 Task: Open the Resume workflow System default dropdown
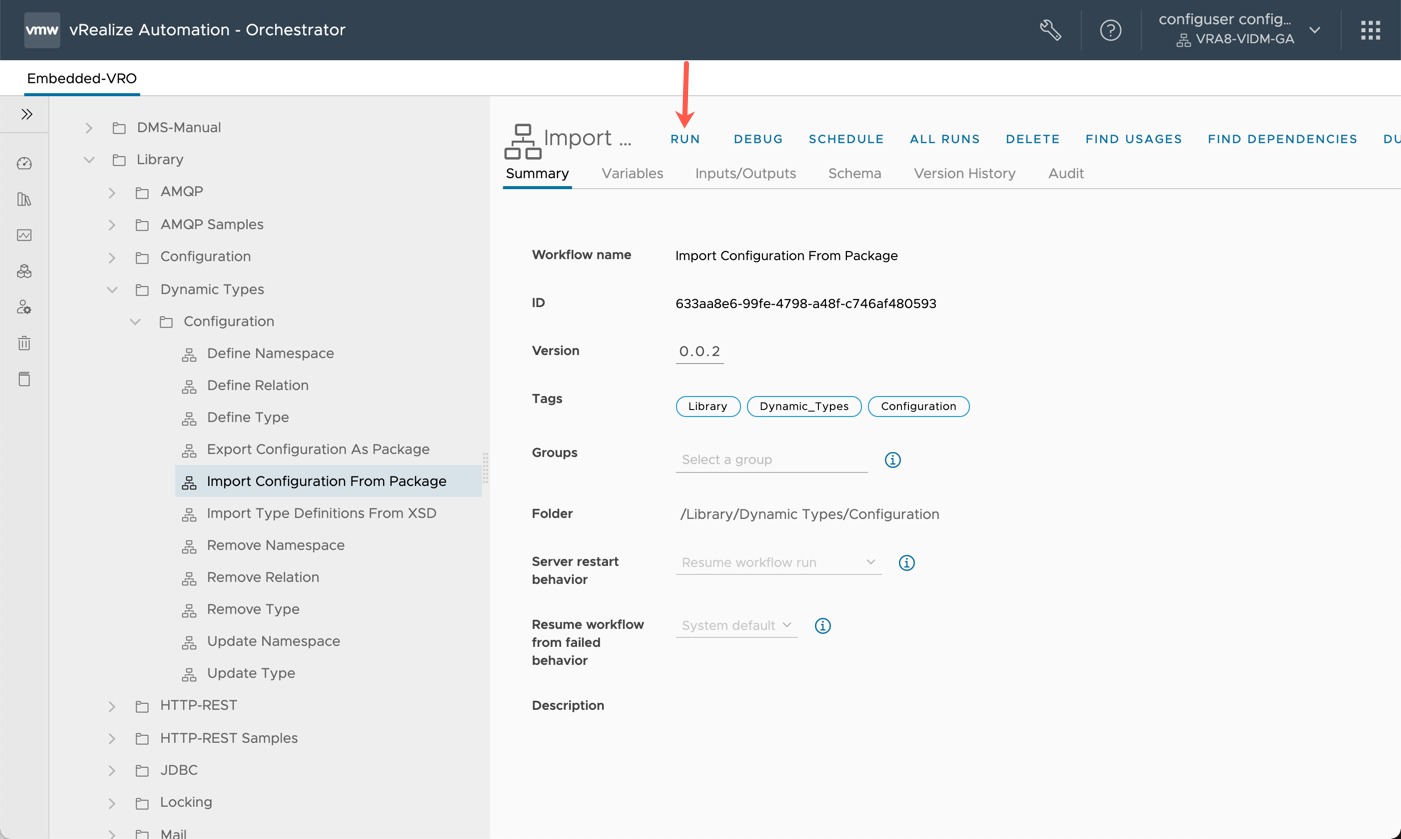[x=737, y=626]
